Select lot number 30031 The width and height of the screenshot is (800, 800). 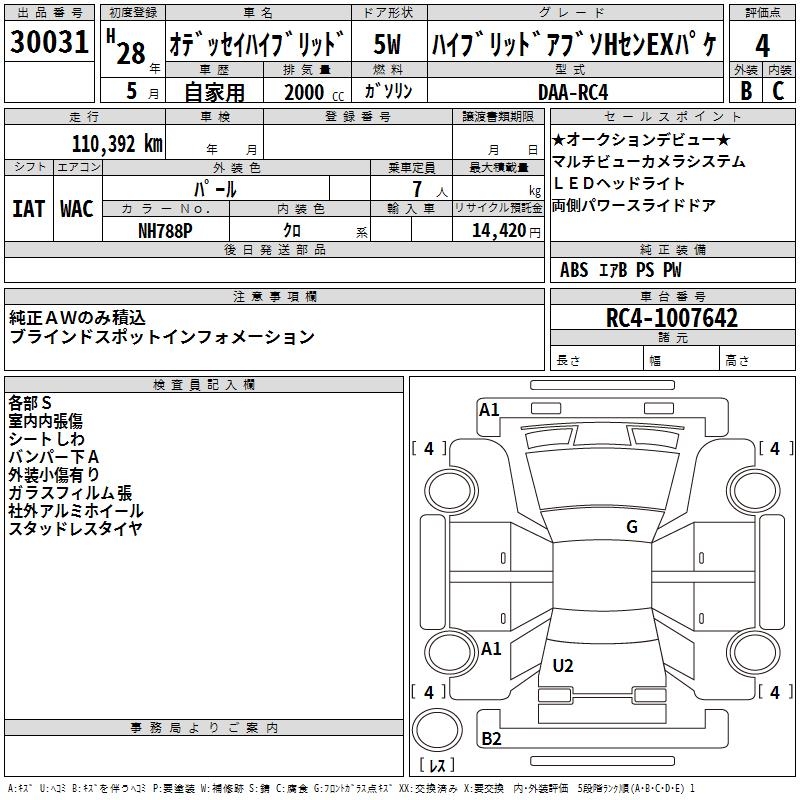pyautogui.click(x=49, y=42)
